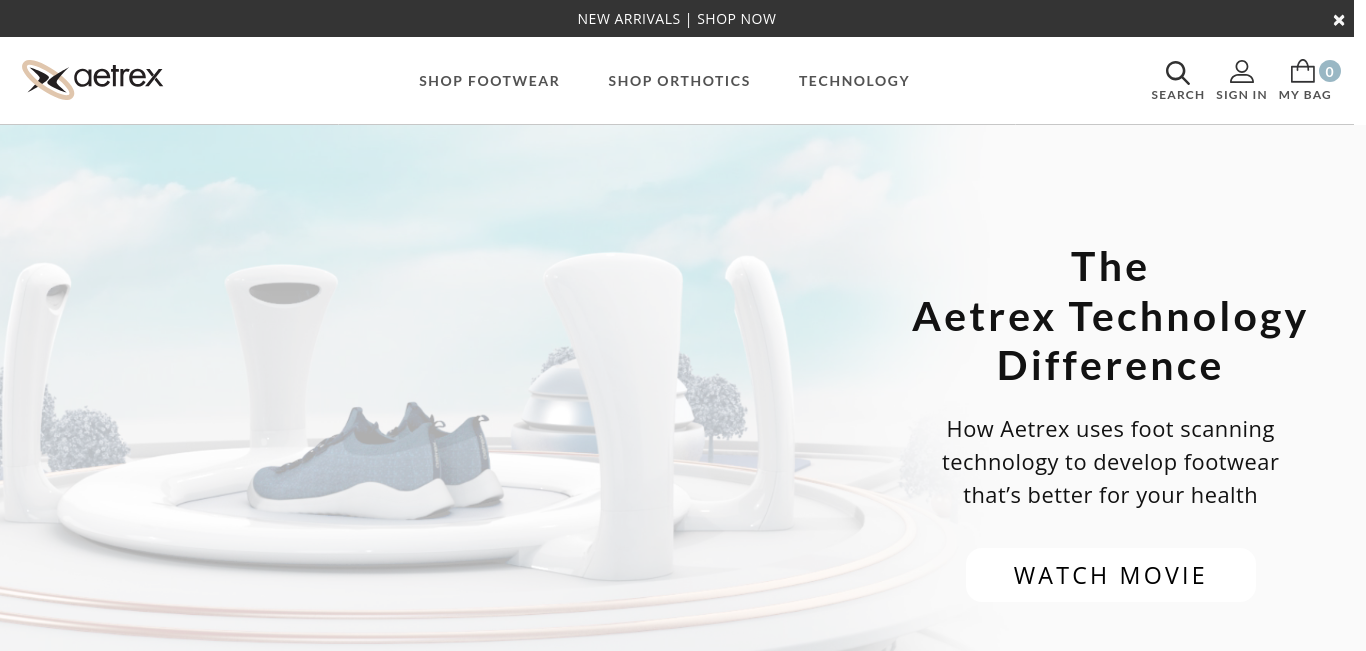The width and height of the screenshot is (1366, 651).
Task: Click the Search text label
Action: (1177, 95)
